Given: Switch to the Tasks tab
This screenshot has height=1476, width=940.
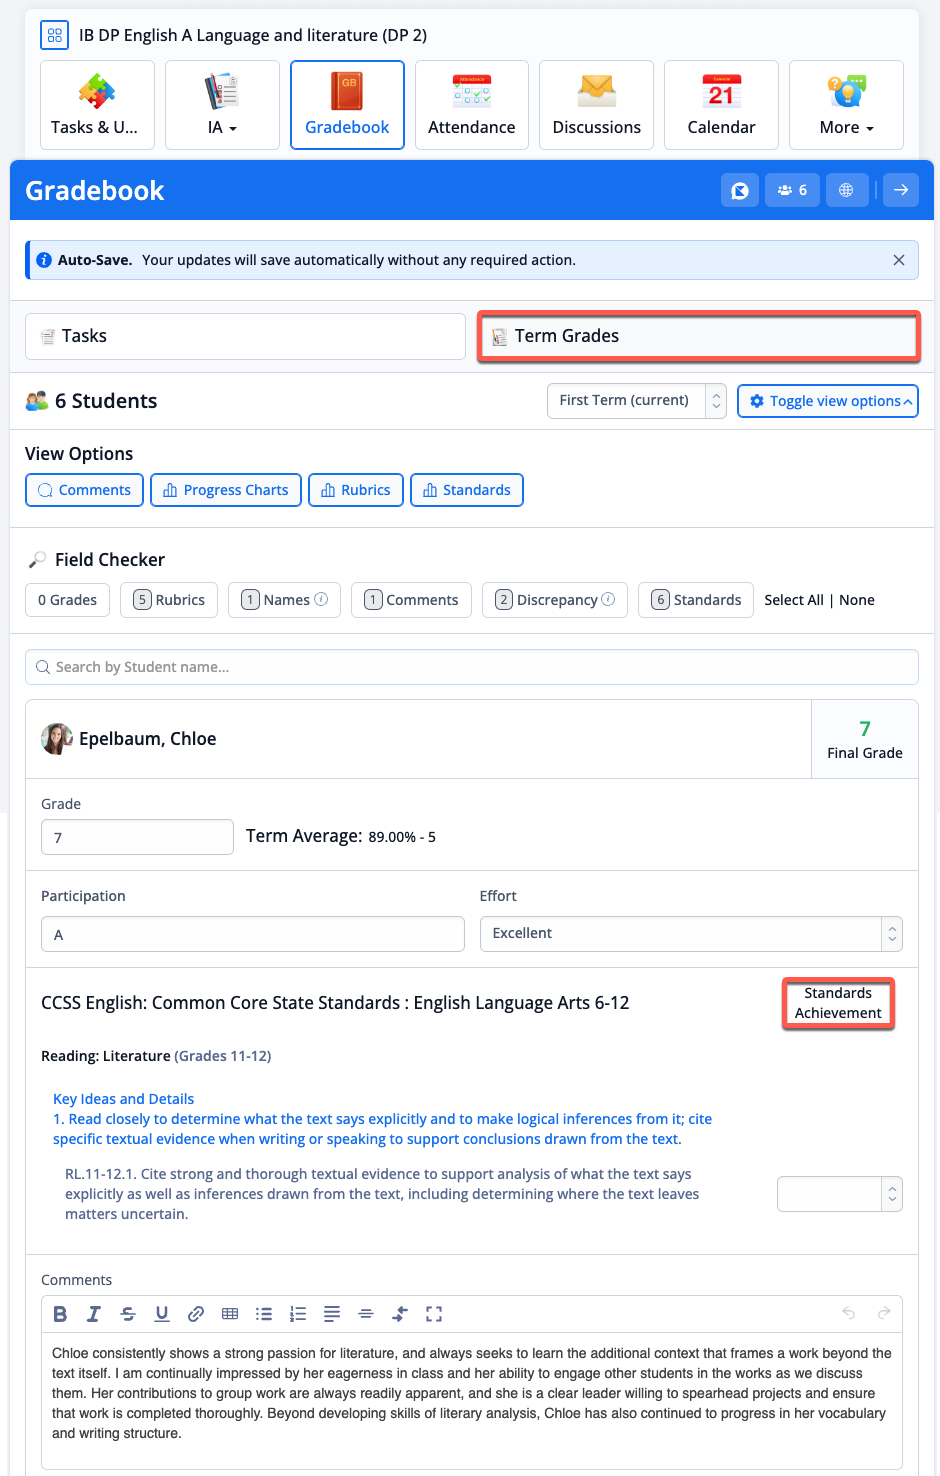Looking at the screenshot, I should pos(245,336).
